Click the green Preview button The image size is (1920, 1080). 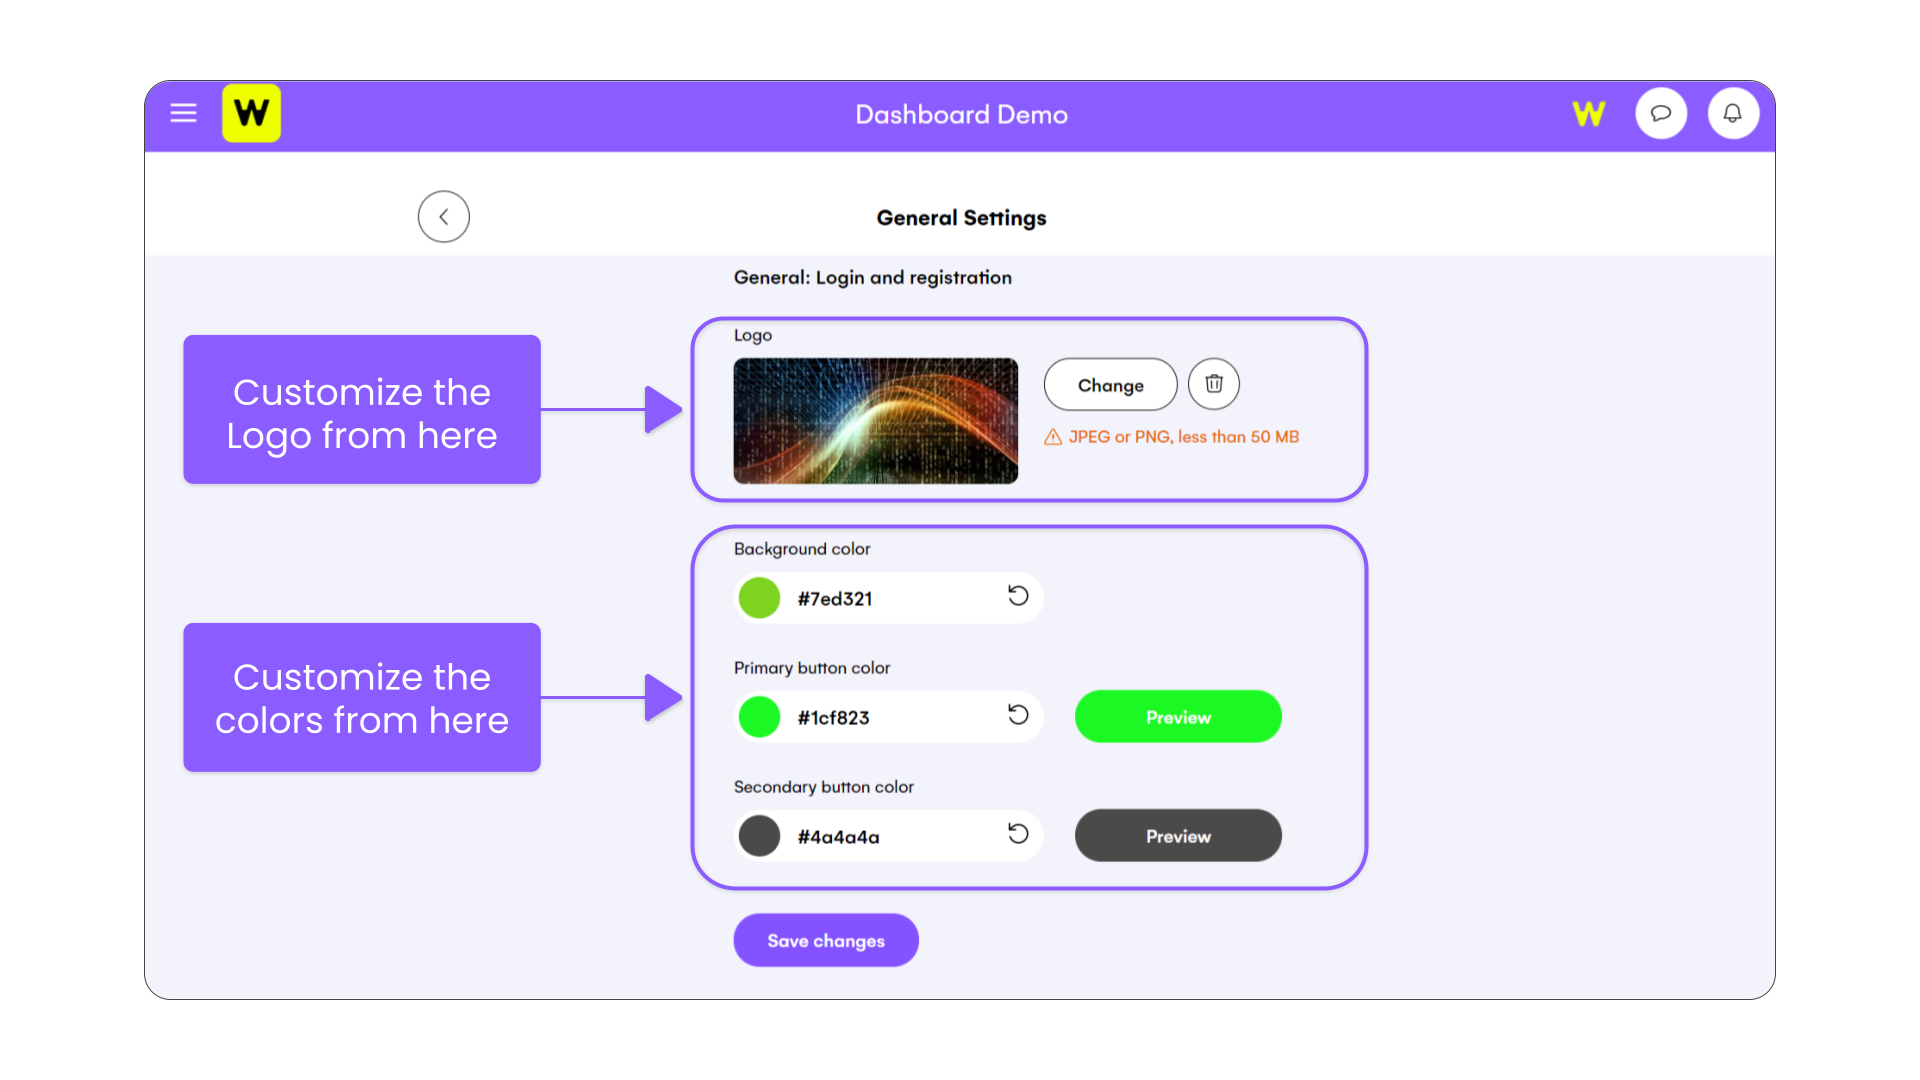pos(1178,716)
